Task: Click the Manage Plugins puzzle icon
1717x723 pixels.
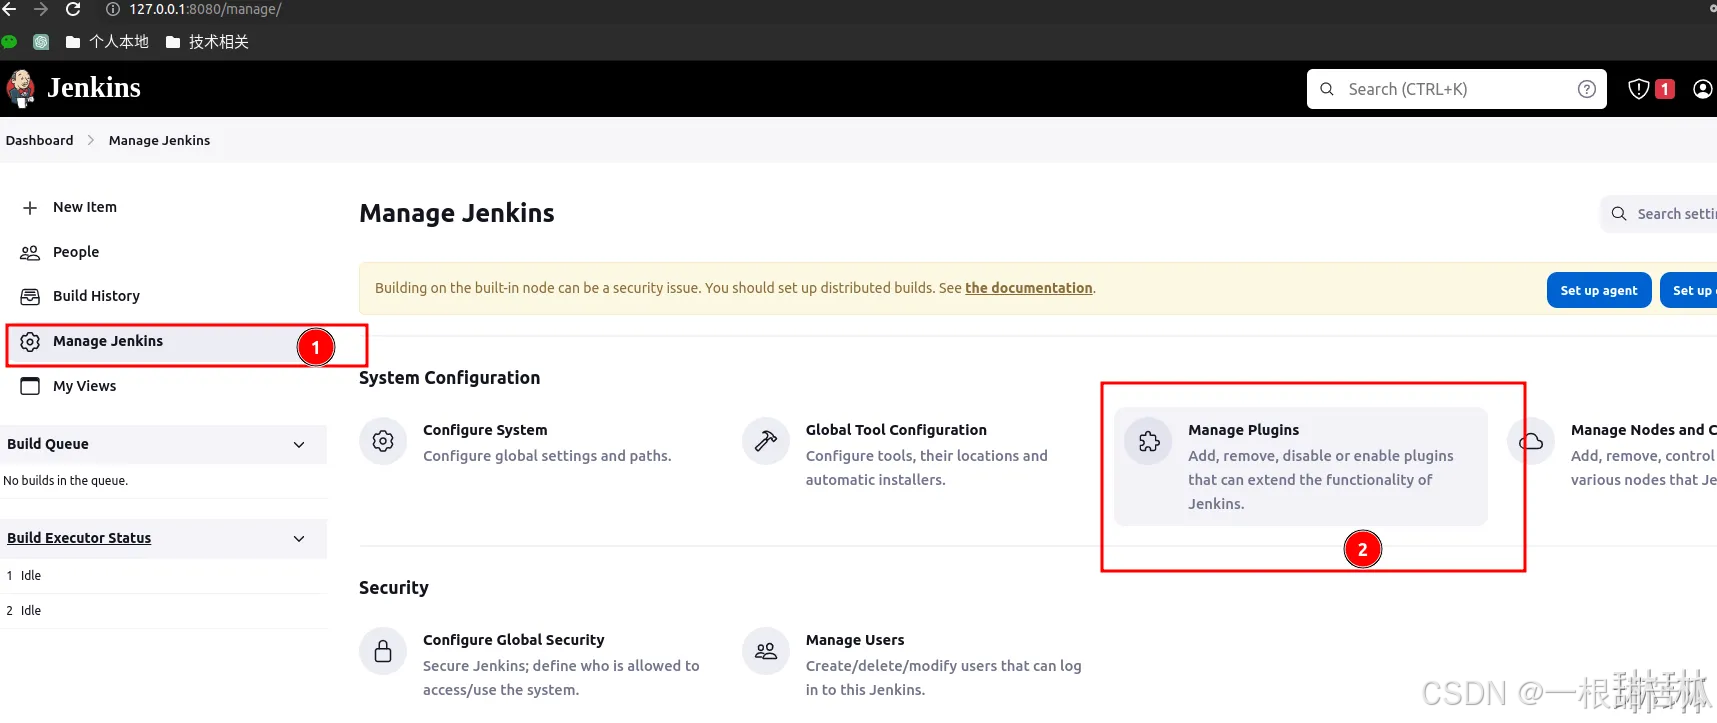Action: pyautogui.click(x=1149, y=441)
